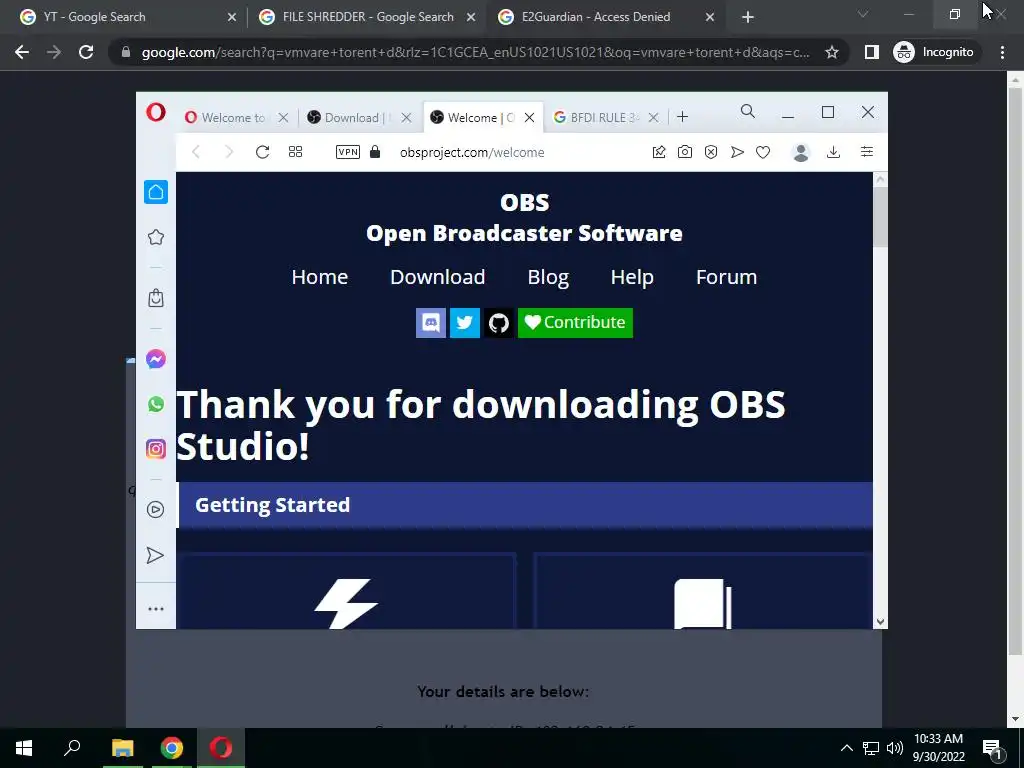Open the notification center icon

[x=992, y=749]
